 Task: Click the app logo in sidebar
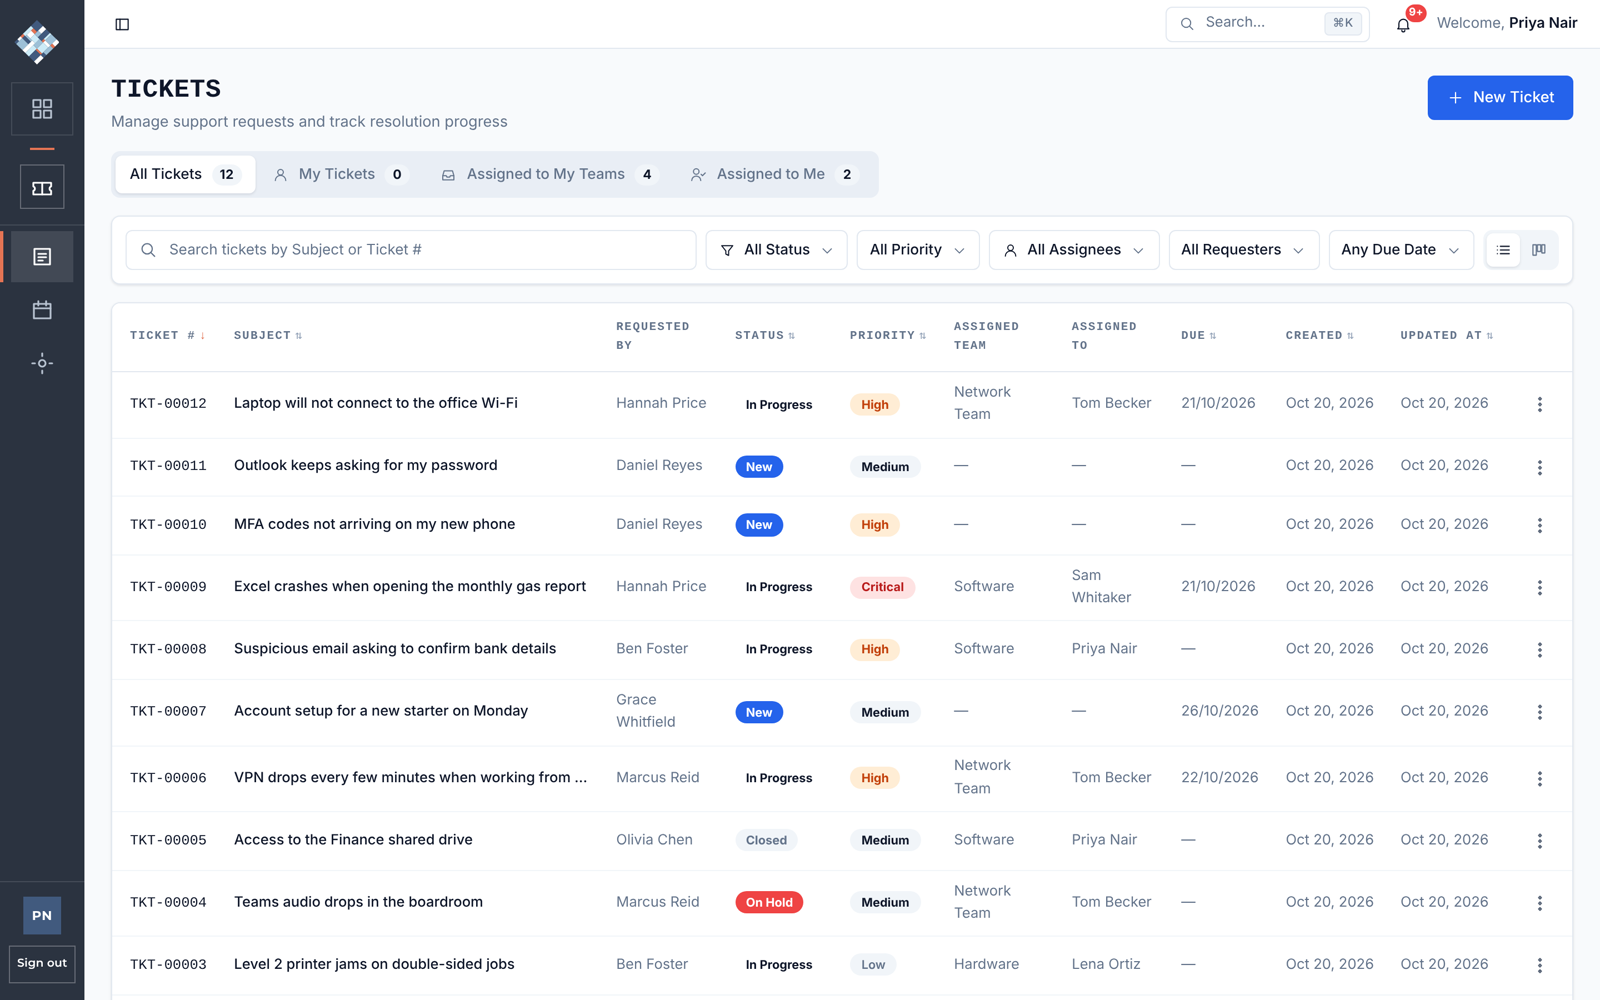38,42
